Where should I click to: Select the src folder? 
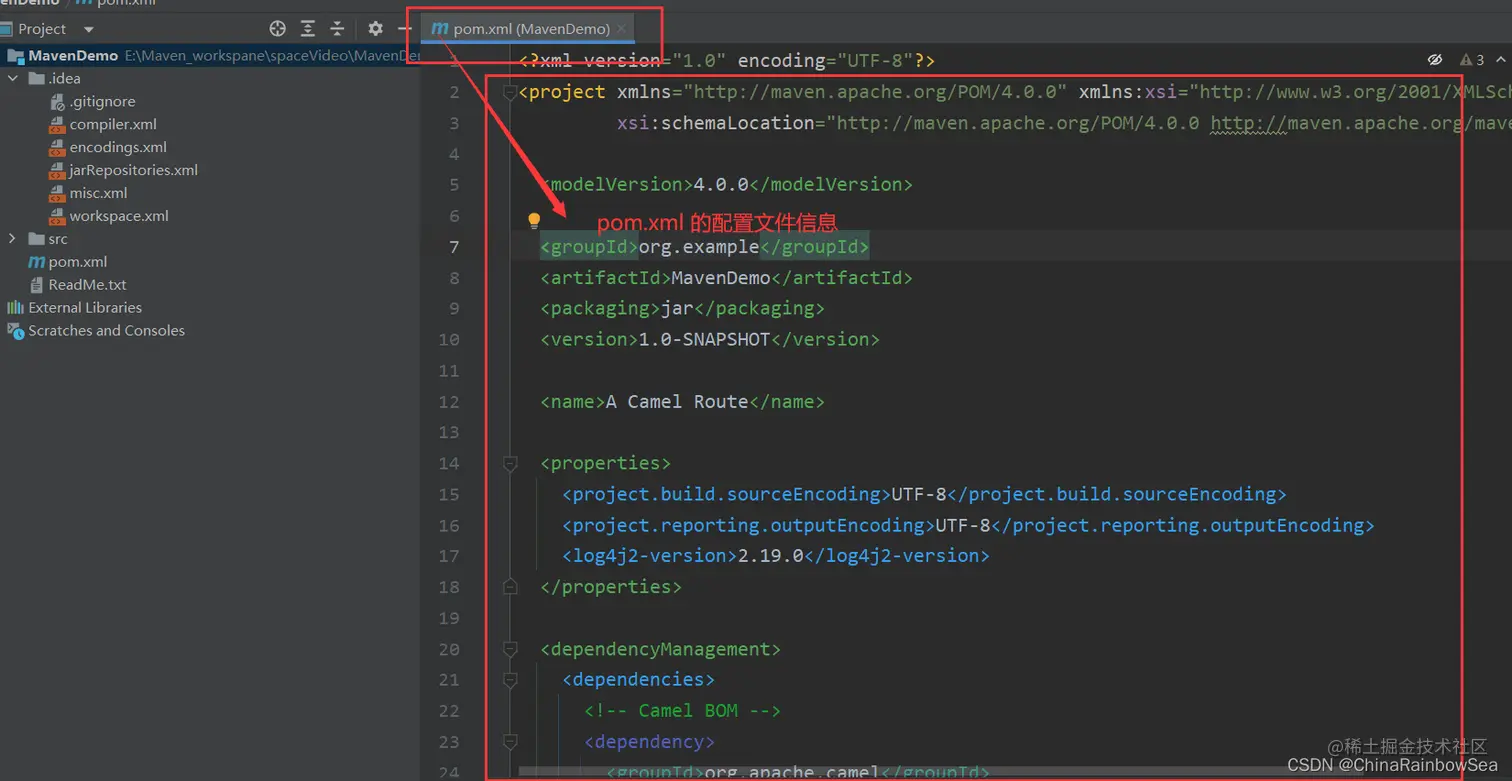[x=58, y=239]
